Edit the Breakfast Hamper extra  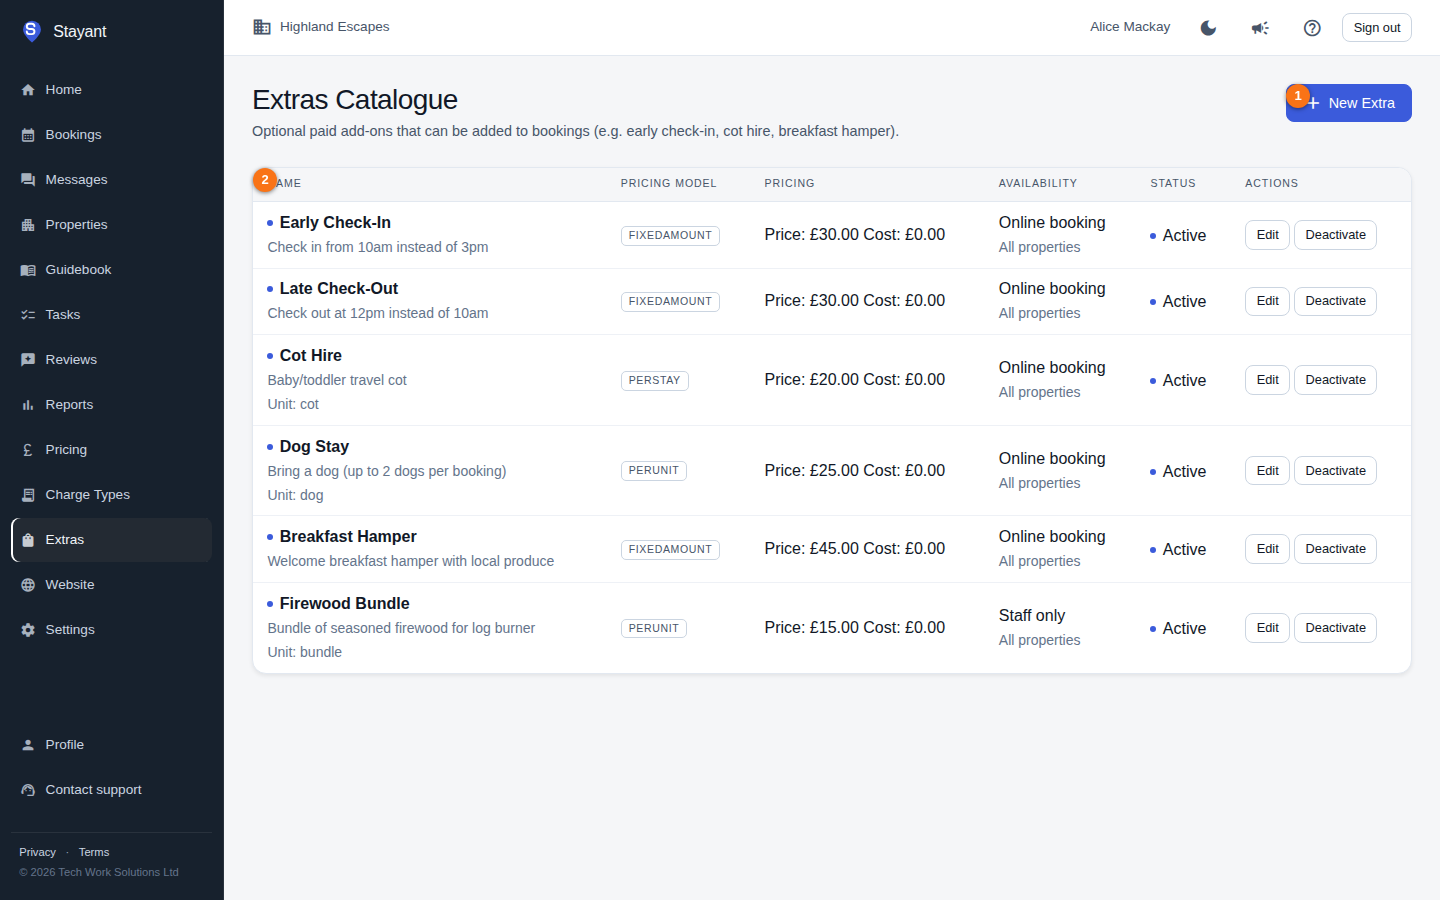point(1267,549)
